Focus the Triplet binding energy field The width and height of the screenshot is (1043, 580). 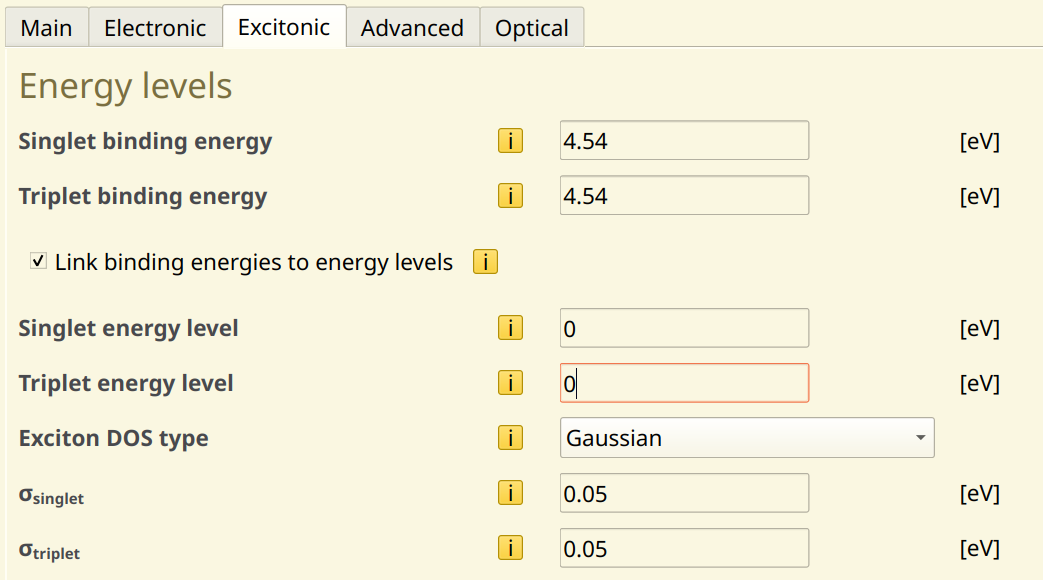pyautogui.click(x=684, y=196)
